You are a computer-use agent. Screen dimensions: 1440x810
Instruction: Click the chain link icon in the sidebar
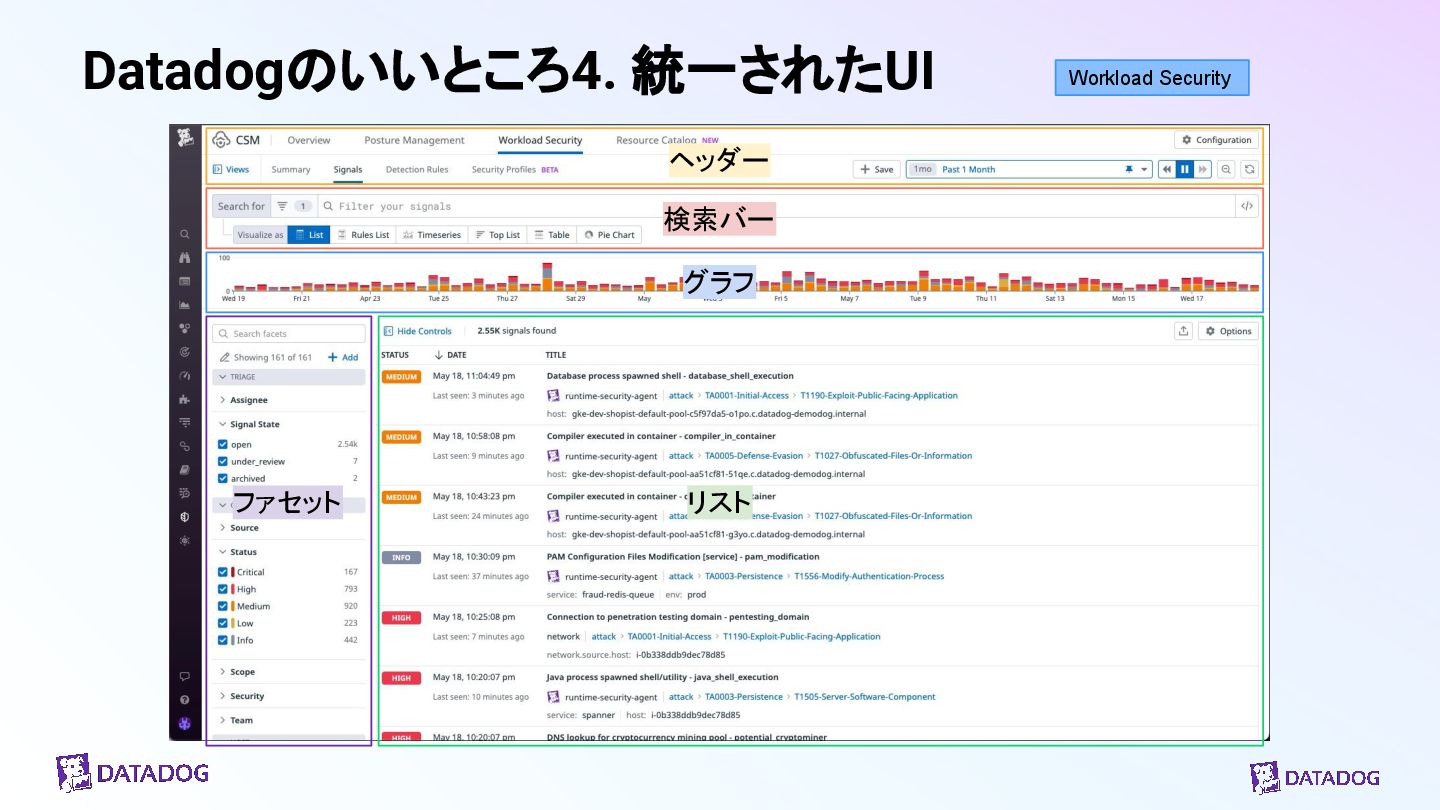pyautogui.click(x=185, y=446)
